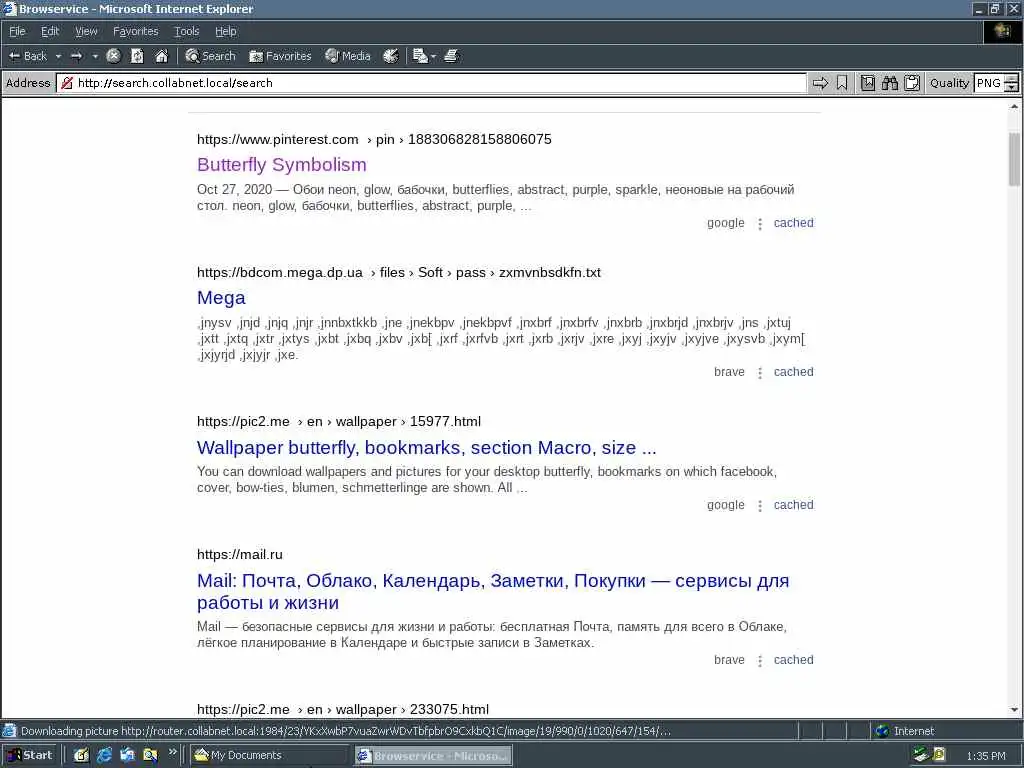The width and height of the screenshot is (1024, 768).
Task: Click the google engine label under Butterfly Symbolism
Action: pos(726,223)
